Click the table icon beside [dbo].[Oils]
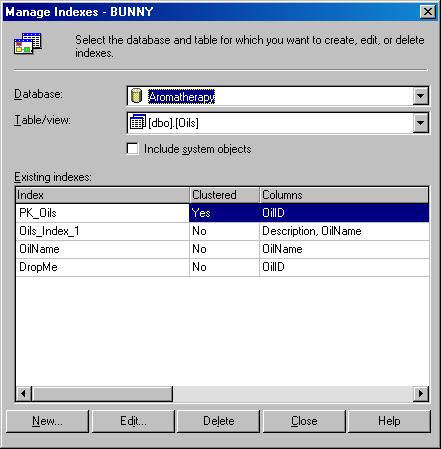Viewport: 441px width, 449px height. coord(137,122)
